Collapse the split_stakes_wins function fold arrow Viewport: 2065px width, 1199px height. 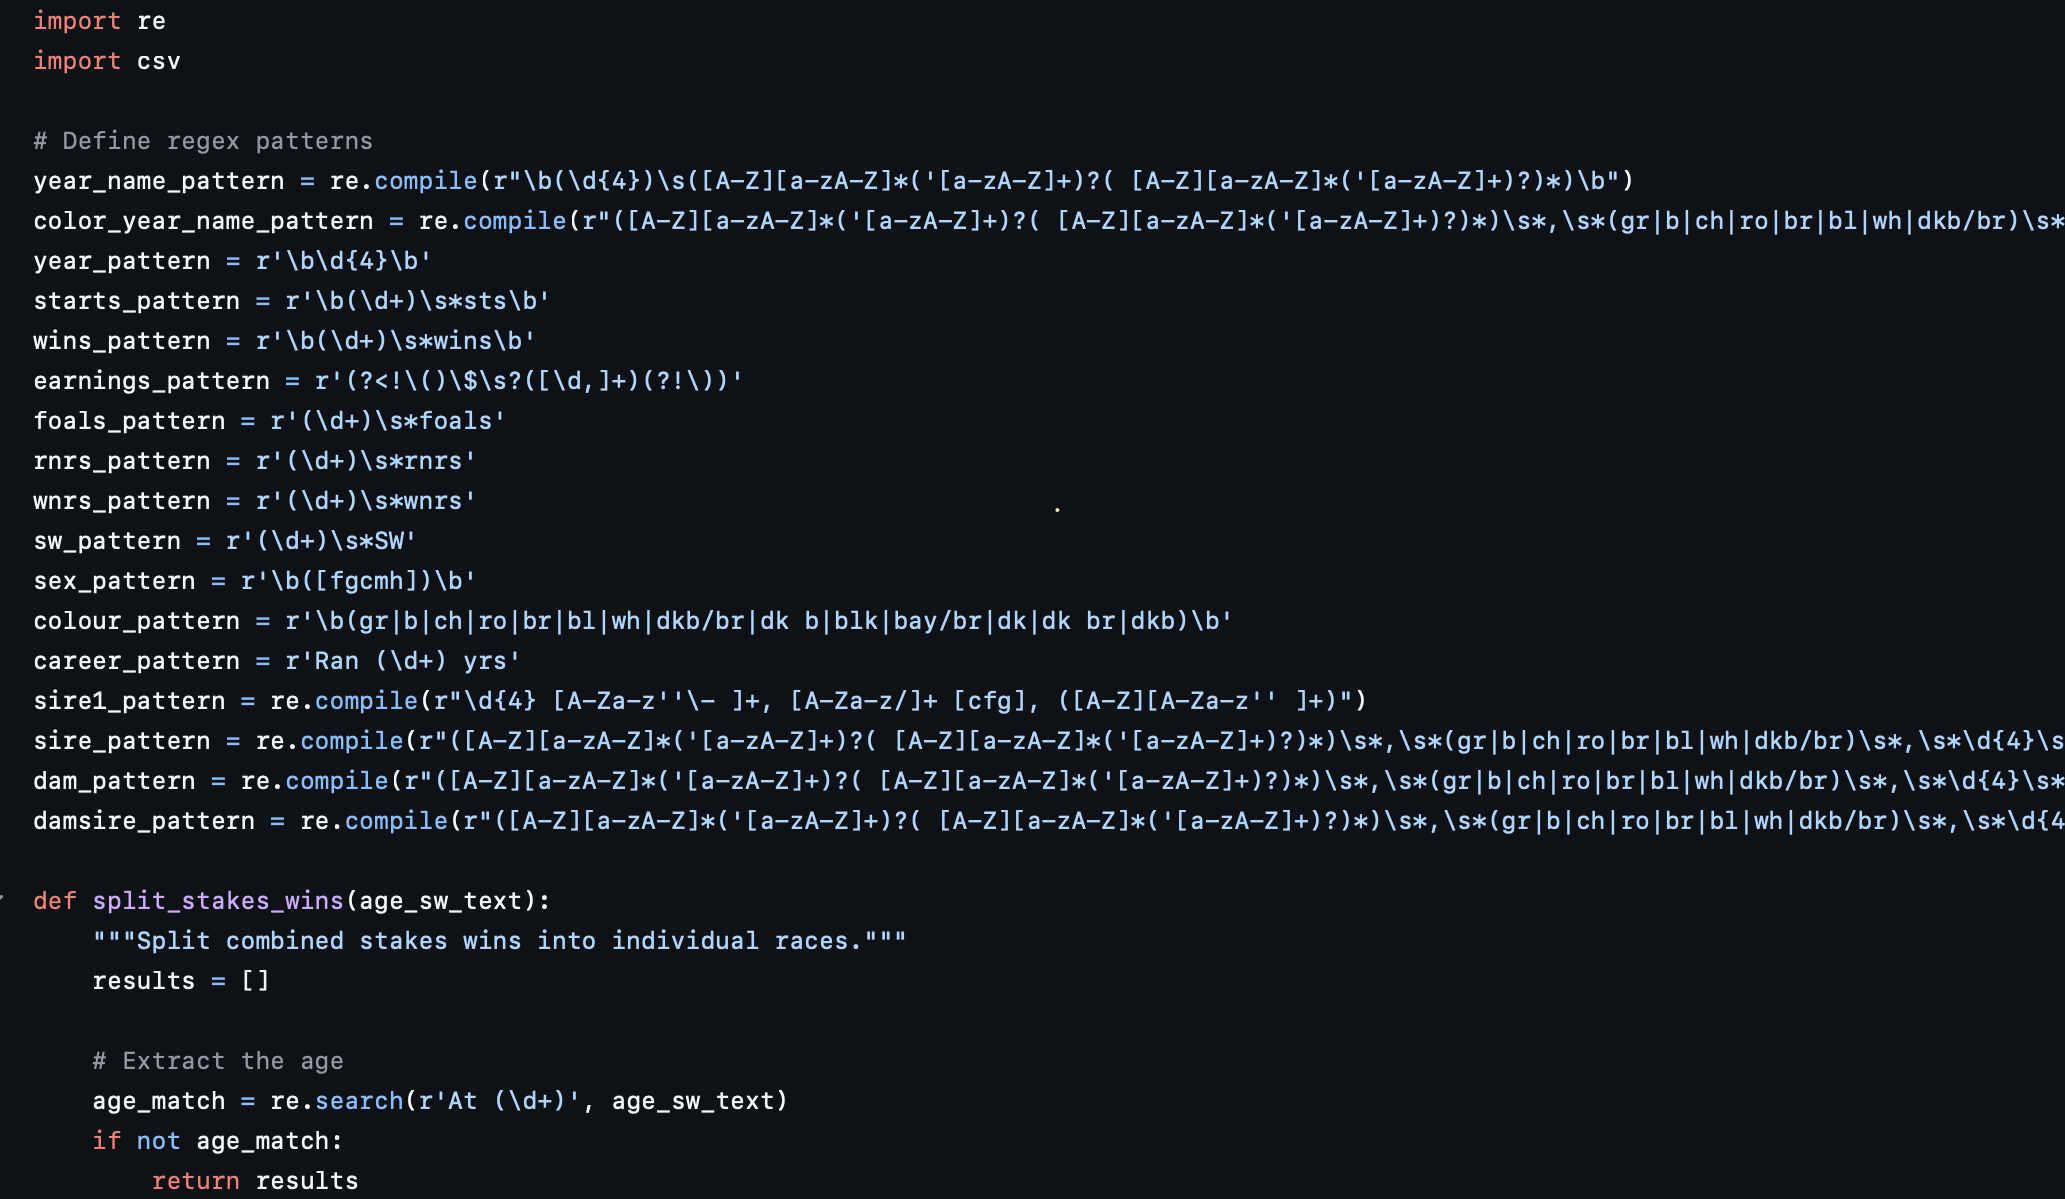pyautogui.click(x=3, y=900)
